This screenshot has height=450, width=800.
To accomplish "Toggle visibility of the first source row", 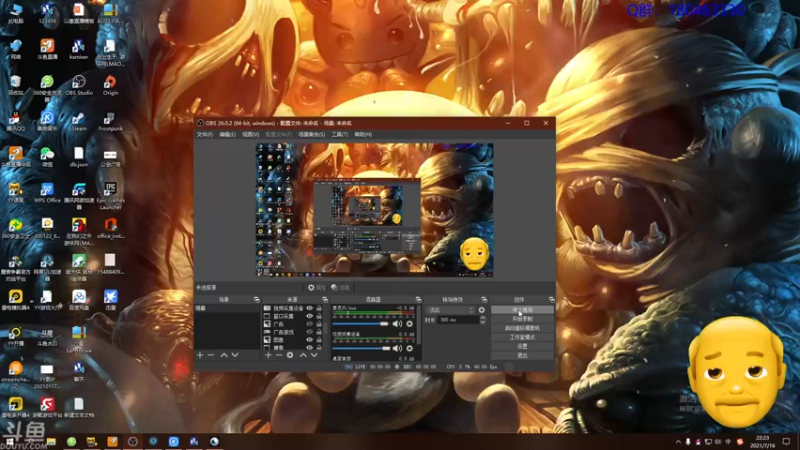I will tap(309, 308).
